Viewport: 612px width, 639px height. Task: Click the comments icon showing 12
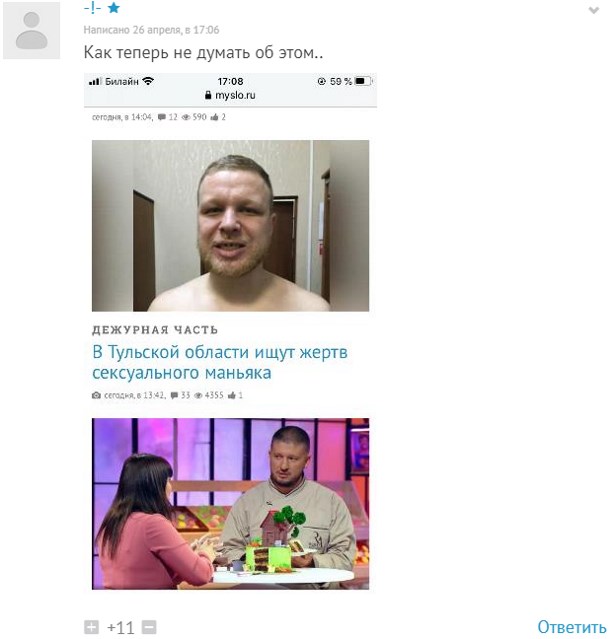click(x=162, y=117)
